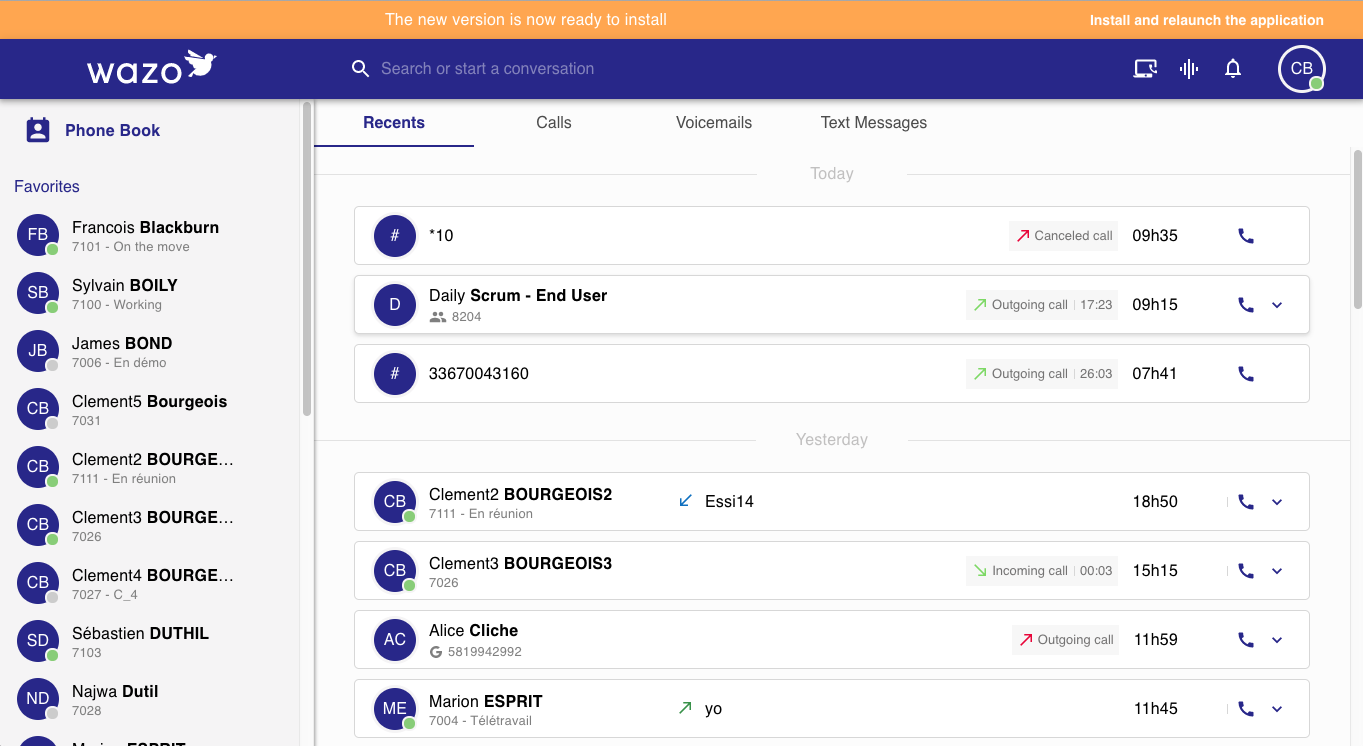
Task: Call 33670043160 using its phone icon
Action: tap(1246, 374)
